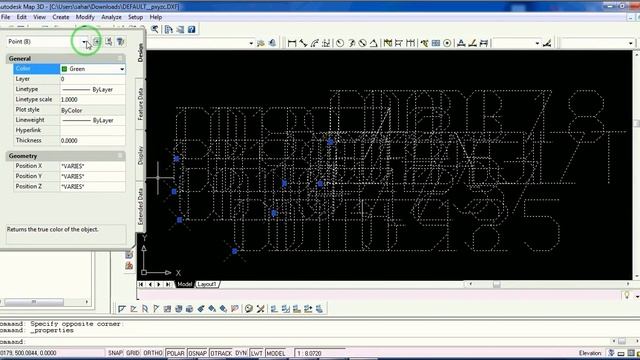Go to first layout tab arrow
Viewport: 640px width, 360px height.
(x=141, y=284)
